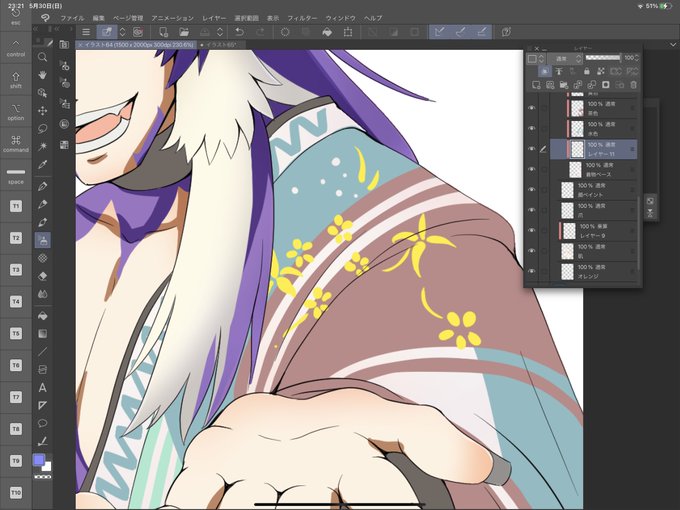Screen dimensions: 680x510
Task: Open the 編集 menu
Action: [x=98, y=18]
